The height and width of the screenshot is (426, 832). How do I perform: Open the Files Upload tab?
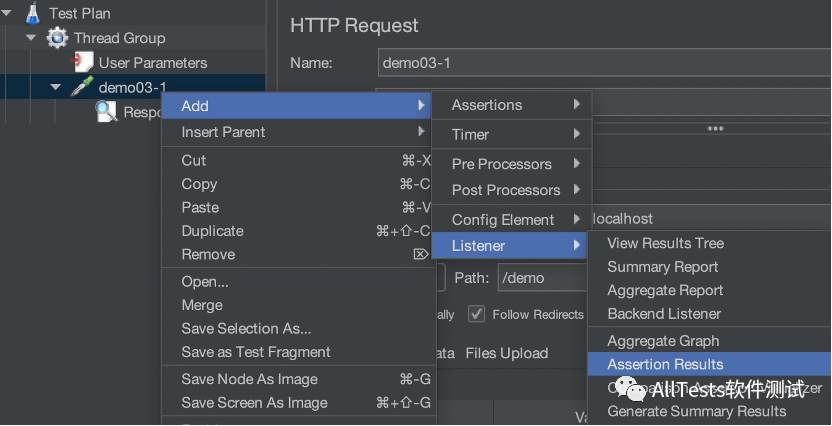tap(506, 353)
